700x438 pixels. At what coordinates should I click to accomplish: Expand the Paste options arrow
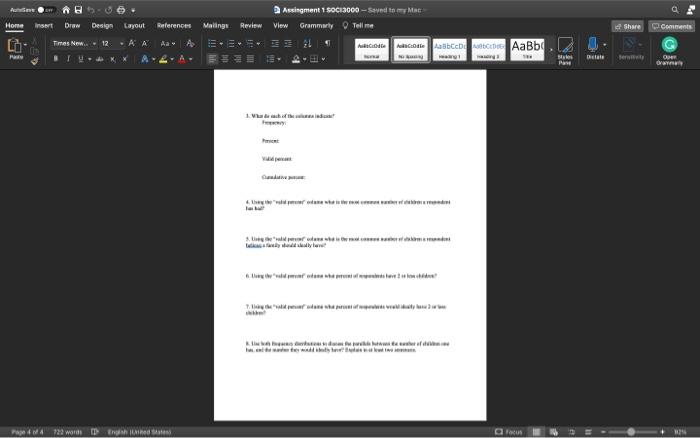(x=25, y=45)
